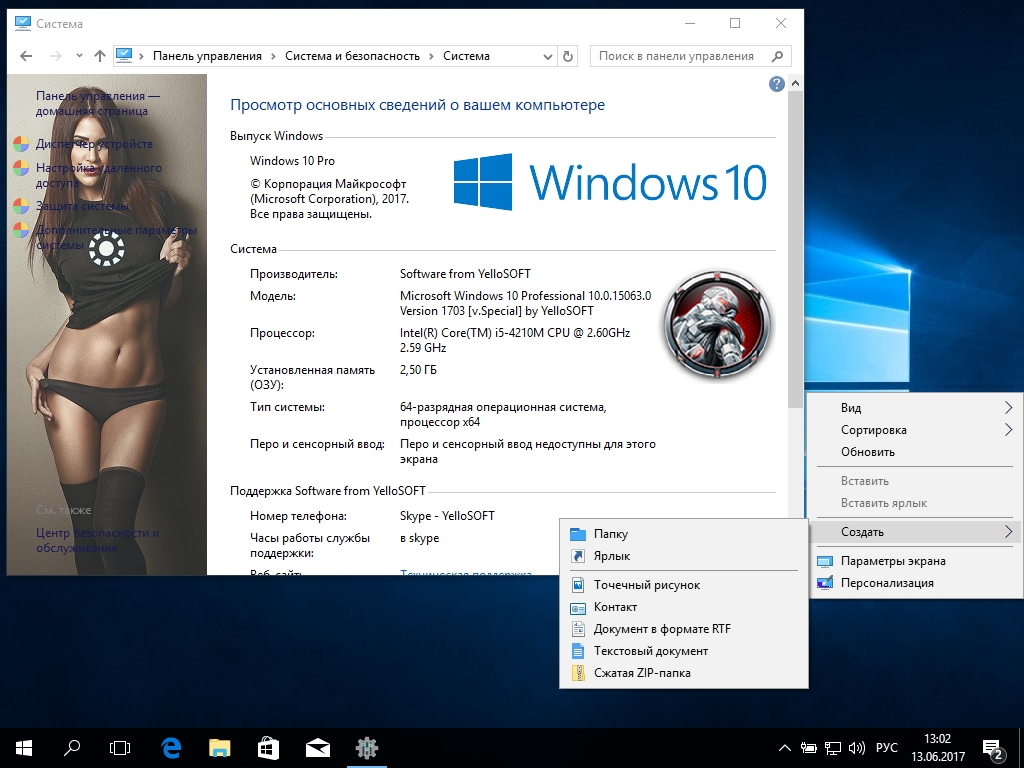This screenshot has height=768, width=1024.
Task: Expand the breadcrumb chevron after Система и безопасность
Action: click(431, 56)
